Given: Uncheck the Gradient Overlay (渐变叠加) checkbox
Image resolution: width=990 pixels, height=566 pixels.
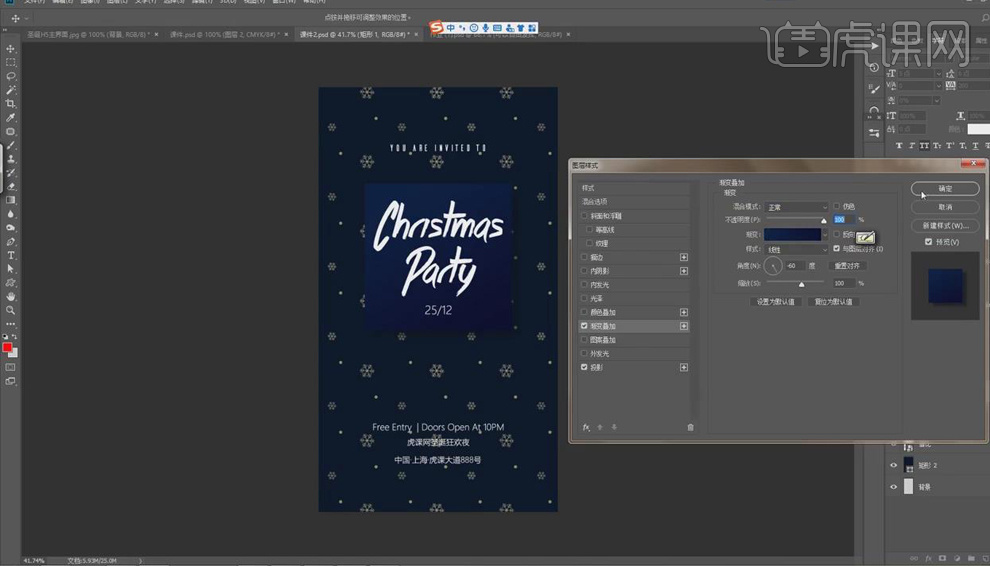Looking at the screenshot, I should (x=585, y=326).
